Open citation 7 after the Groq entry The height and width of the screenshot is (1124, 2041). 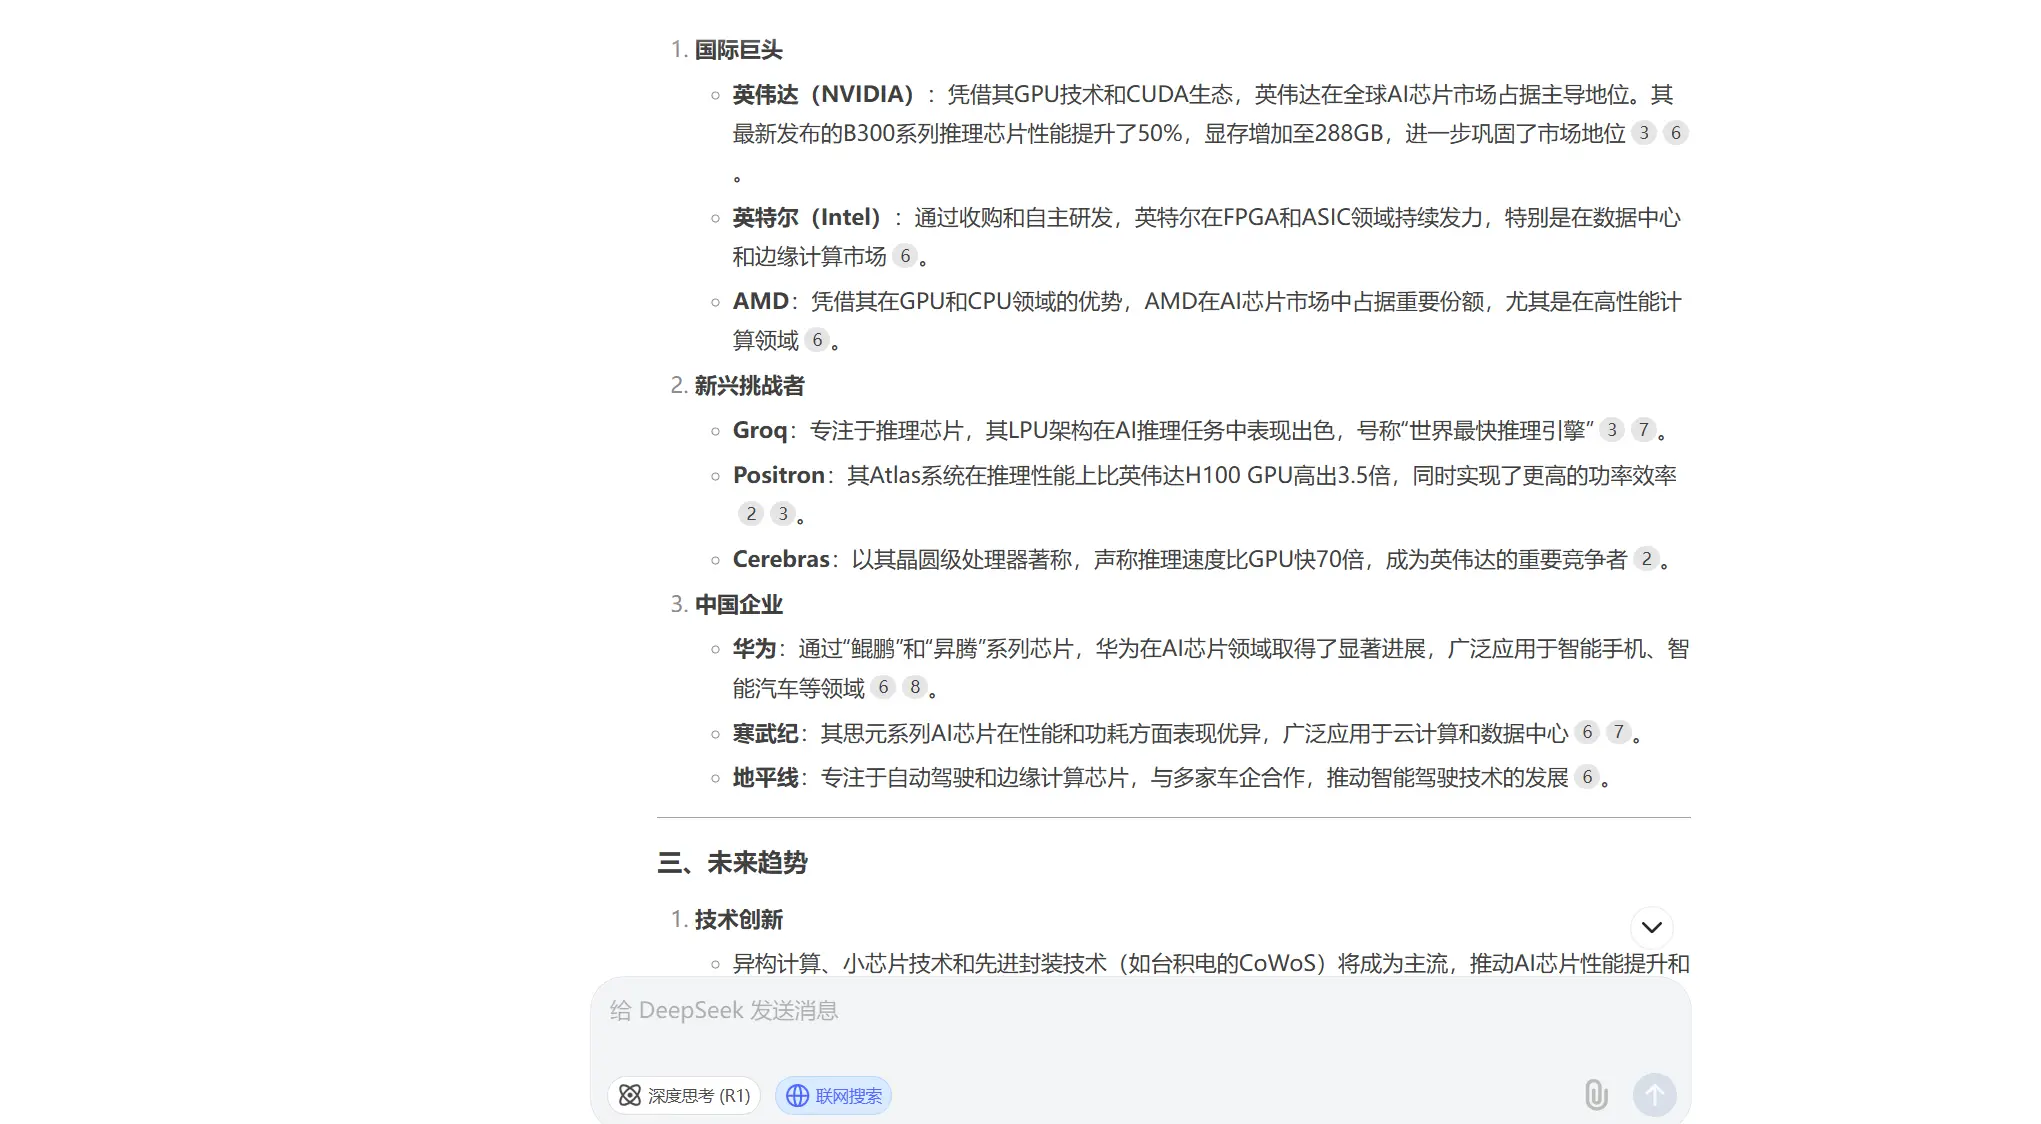coord(1644,430)
